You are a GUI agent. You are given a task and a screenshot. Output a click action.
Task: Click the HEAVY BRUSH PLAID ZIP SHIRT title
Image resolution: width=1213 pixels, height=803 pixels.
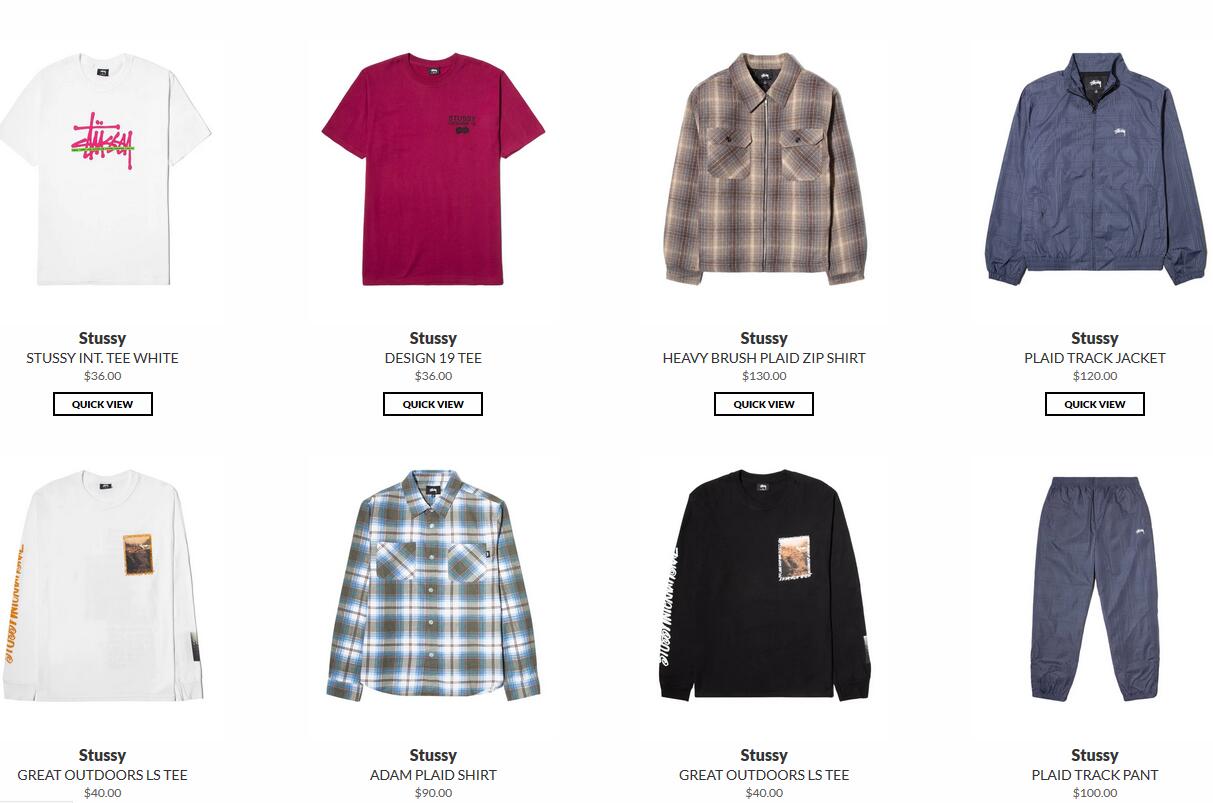764,358
